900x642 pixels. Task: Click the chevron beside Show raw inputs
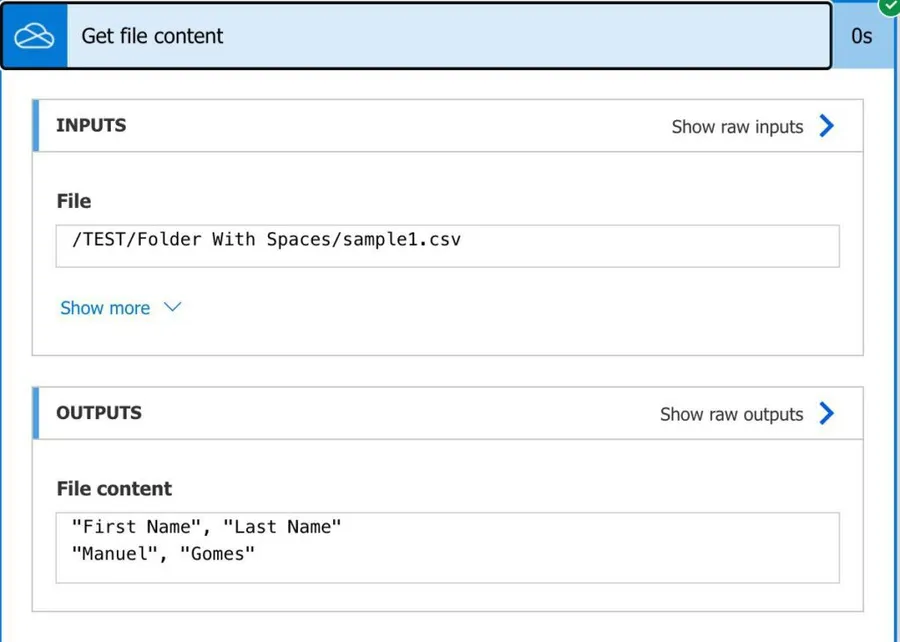826,126
